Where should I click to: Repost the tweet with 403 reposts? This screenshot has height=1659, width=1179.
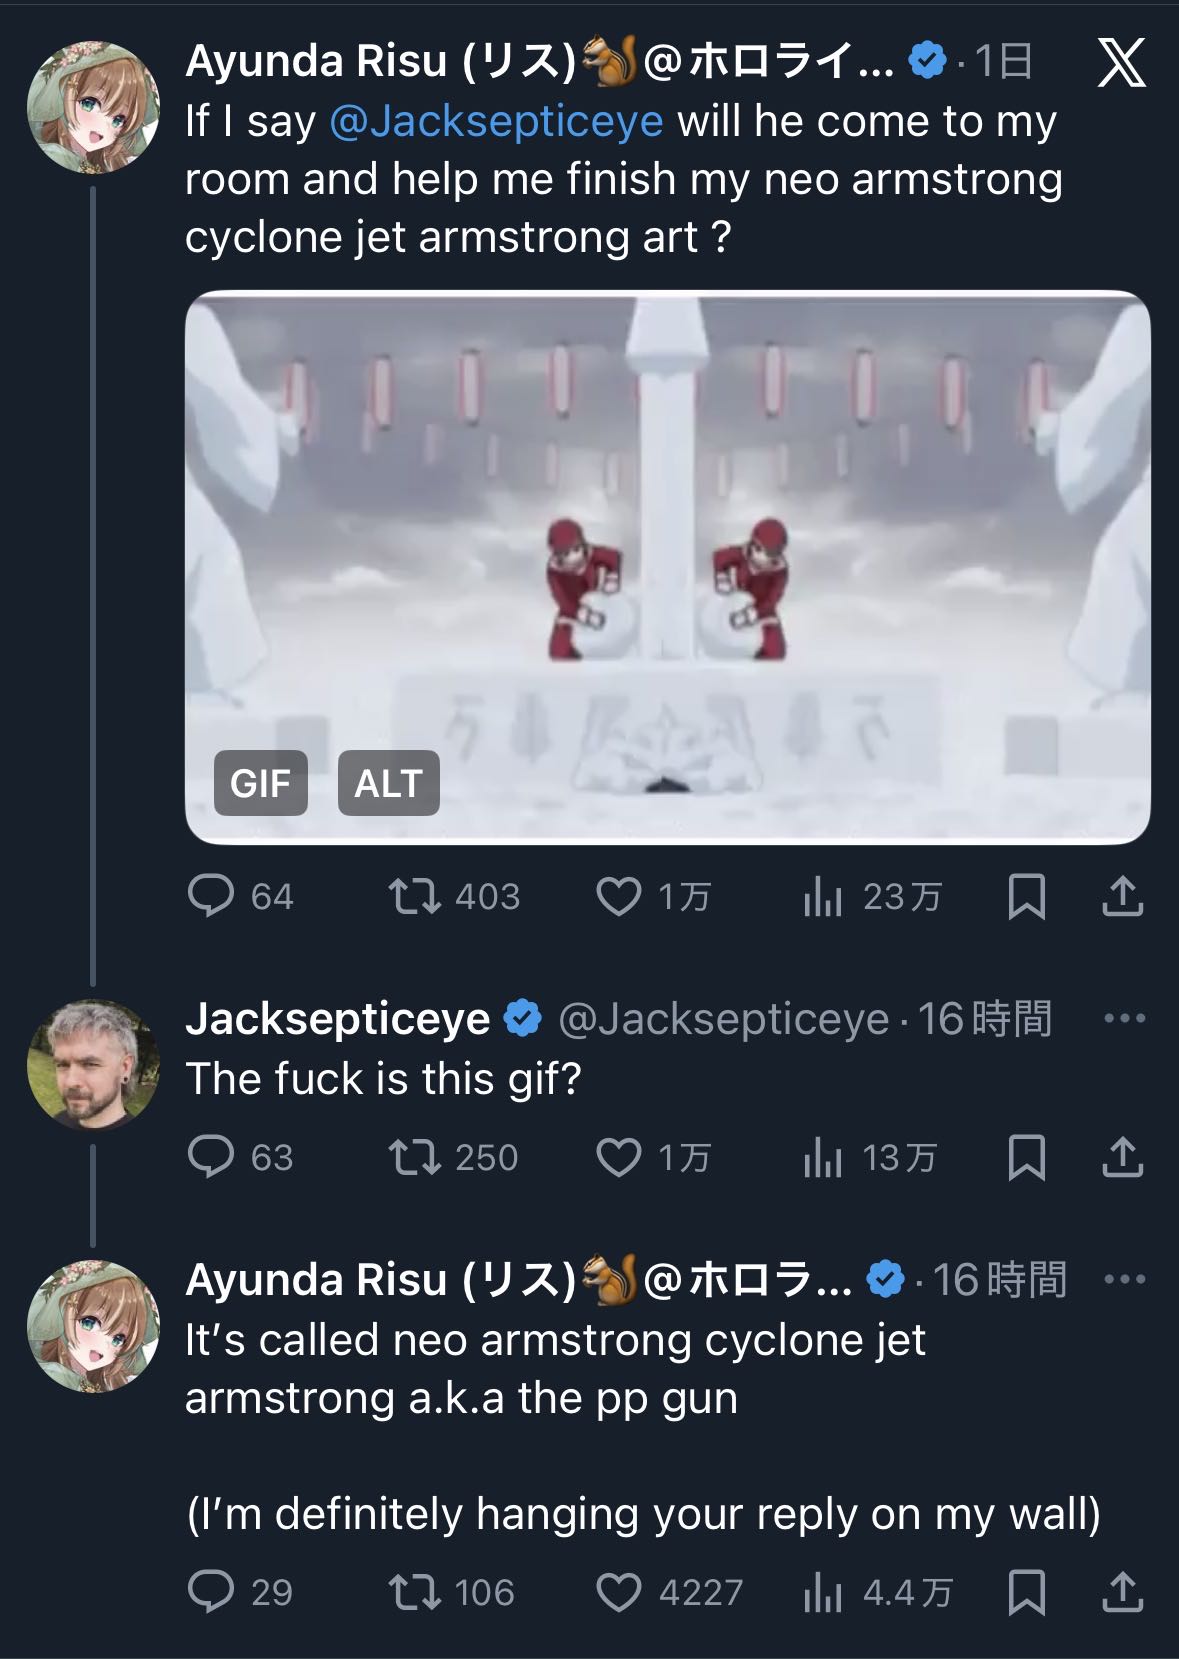415,896
